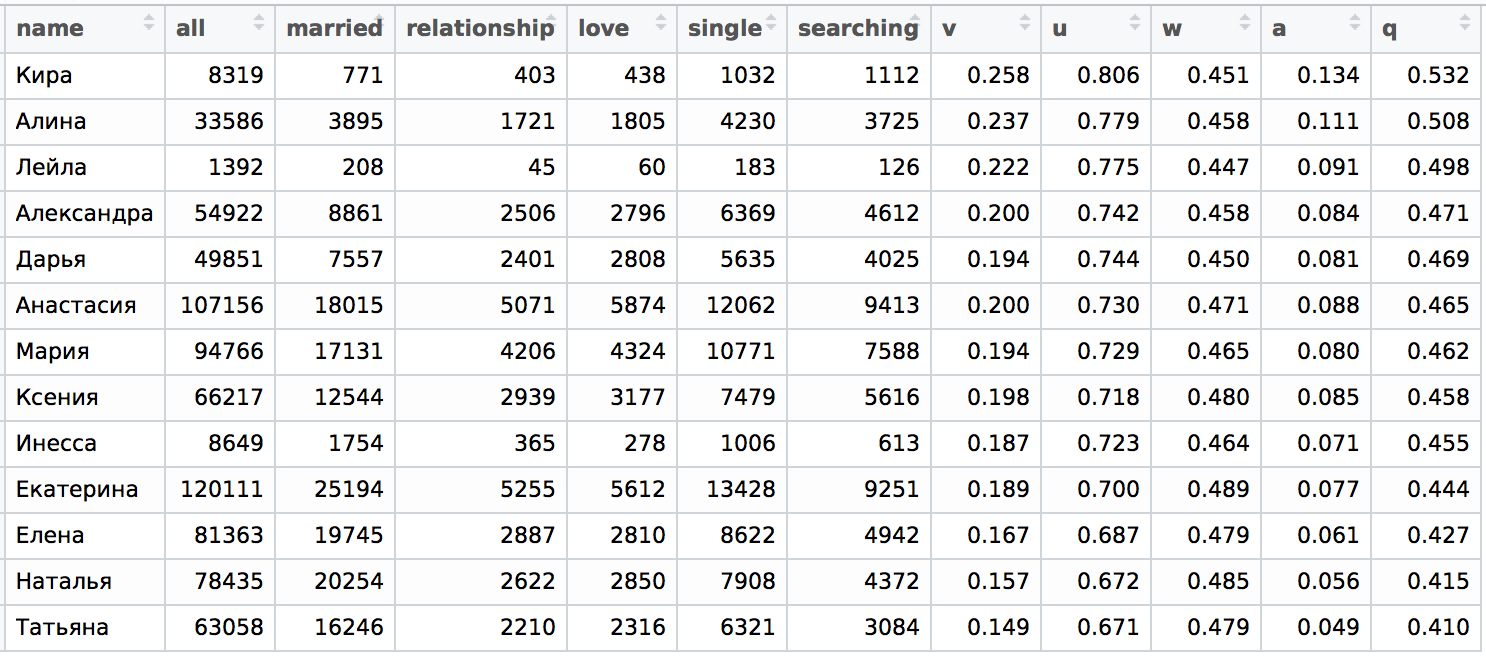Sort by the 'all' column icon
This screenshot has height=656, width=1486.
[x=260, y=21]
